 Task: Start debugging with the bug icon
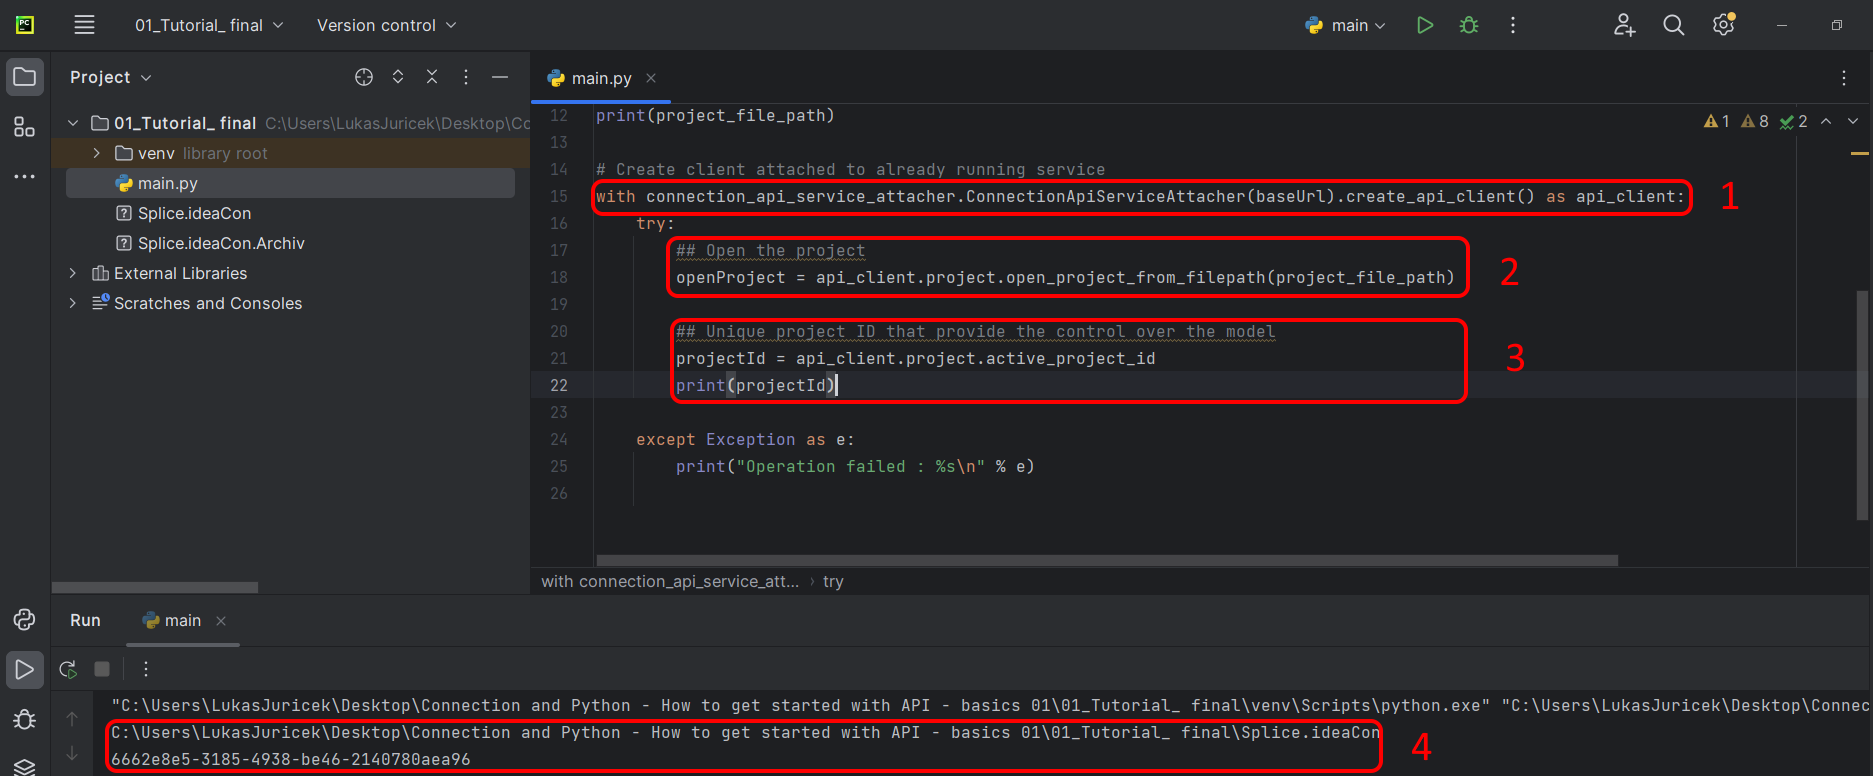point(1469,25)
